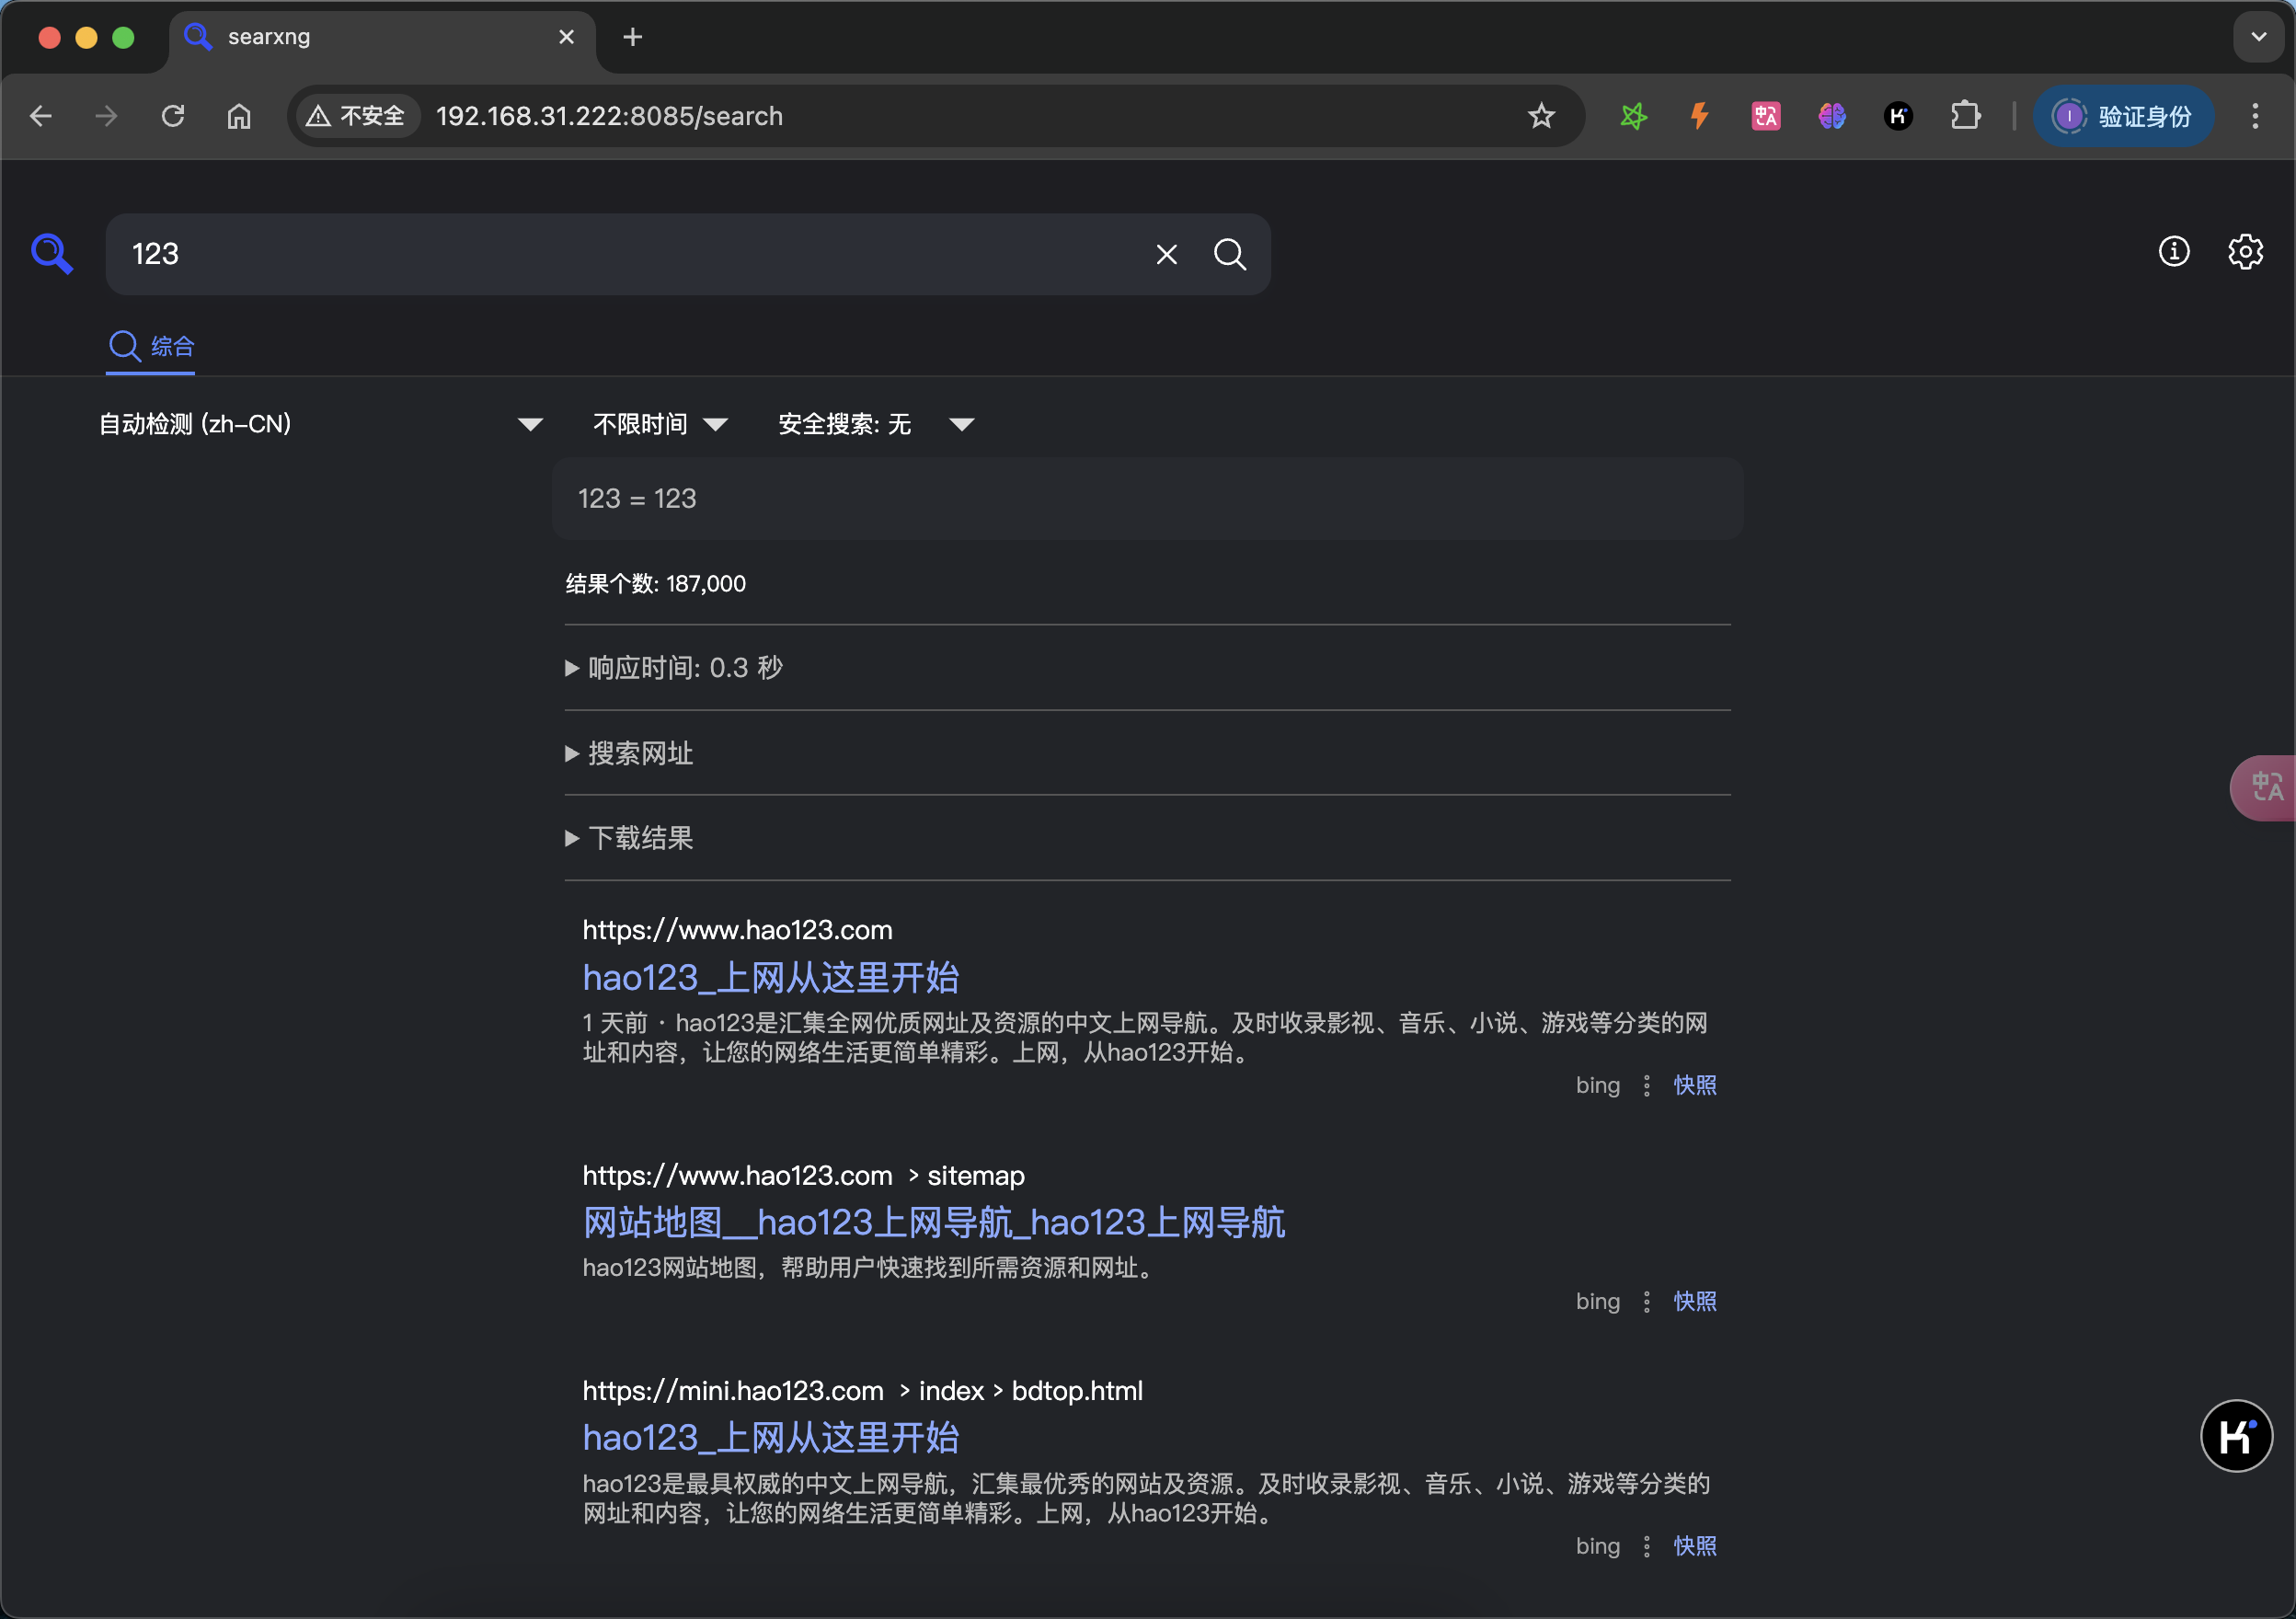Expand the 搜索网址 section

[629, 753]
